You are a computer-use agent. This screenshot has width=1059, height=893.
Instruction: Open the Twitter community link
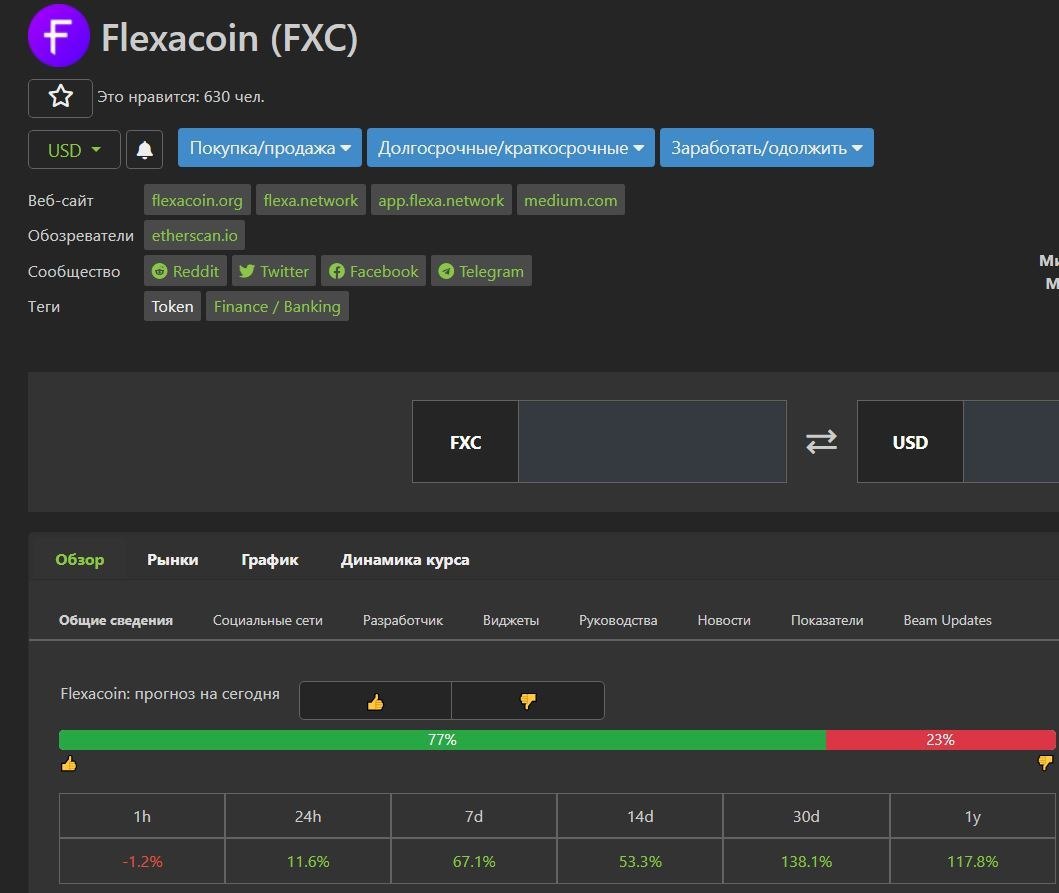click(x=274, y=271)
